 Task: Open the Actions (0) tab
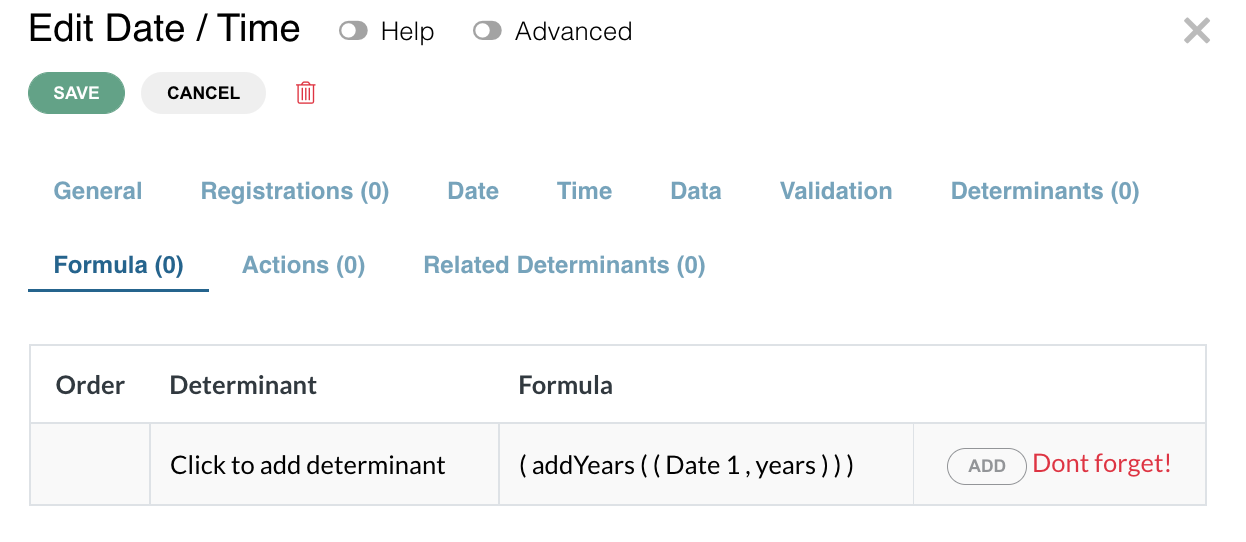coord(303,265)
